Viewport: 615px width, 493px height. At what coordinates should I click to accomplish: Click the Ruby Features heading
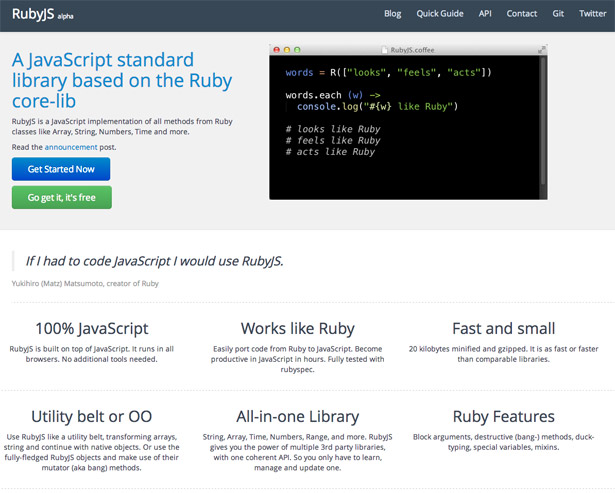pos(504,417)
